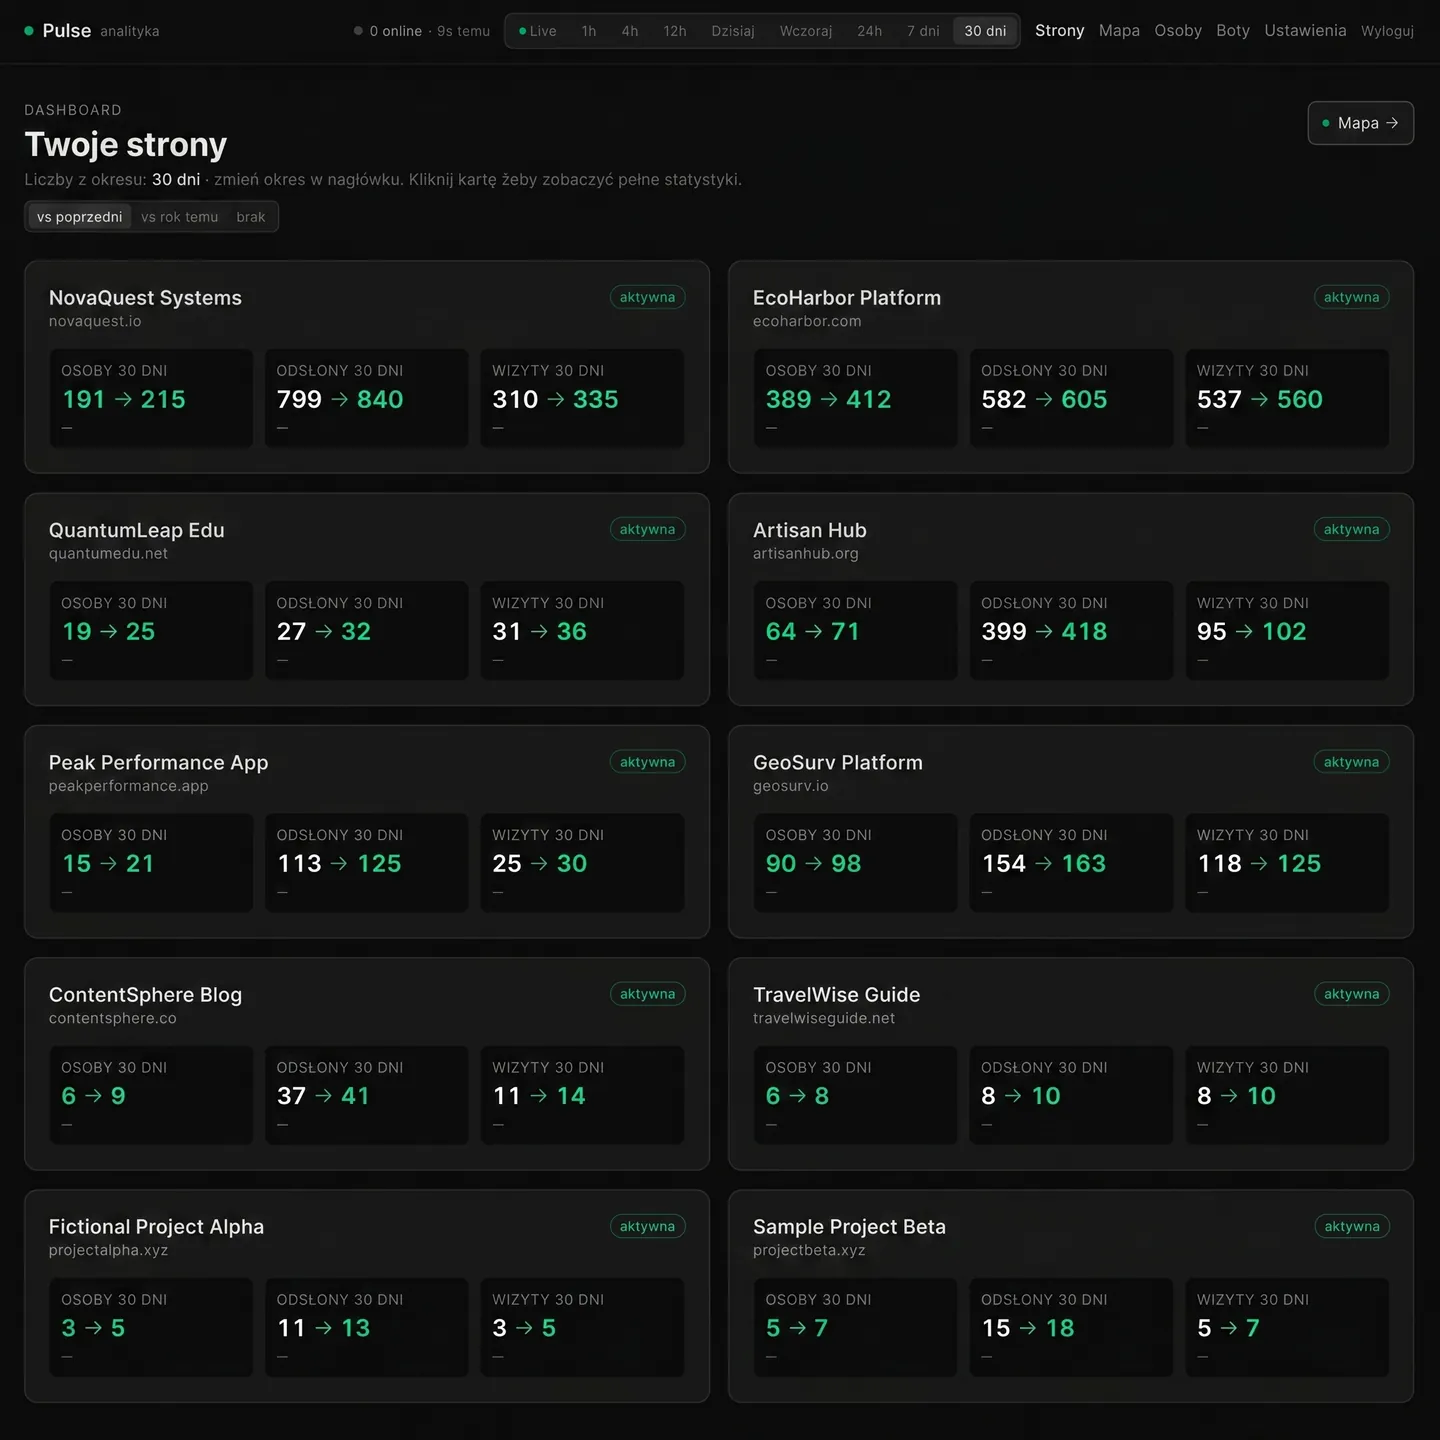Choose the vs rok temu comparison
The height and width of the screenshot is (1440, 1440).
(x=179, y=217)
